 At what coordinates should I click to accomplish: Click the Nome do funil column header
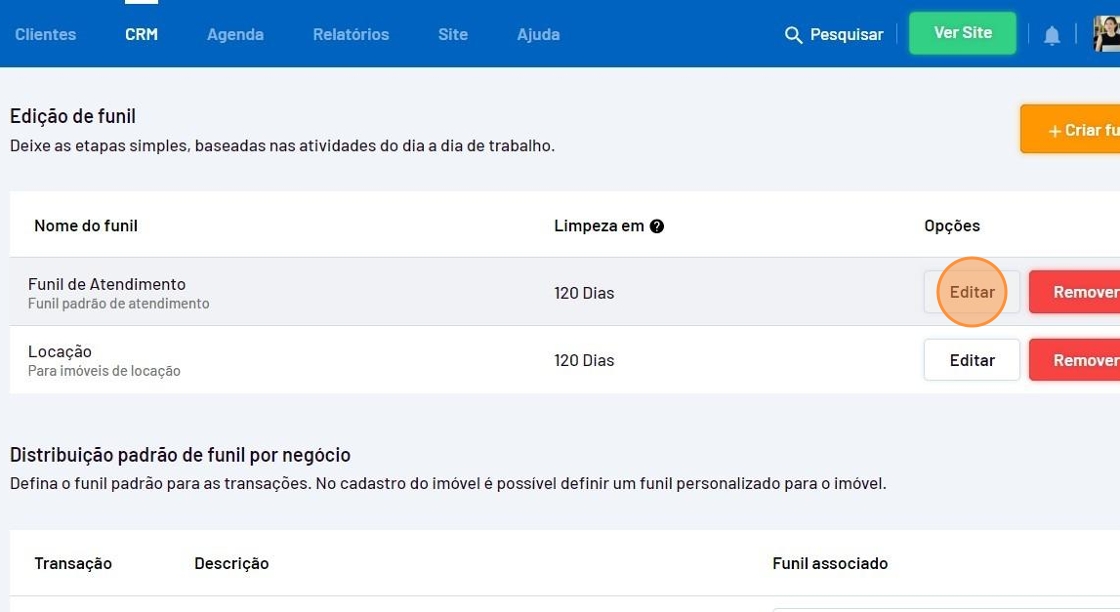86,226
